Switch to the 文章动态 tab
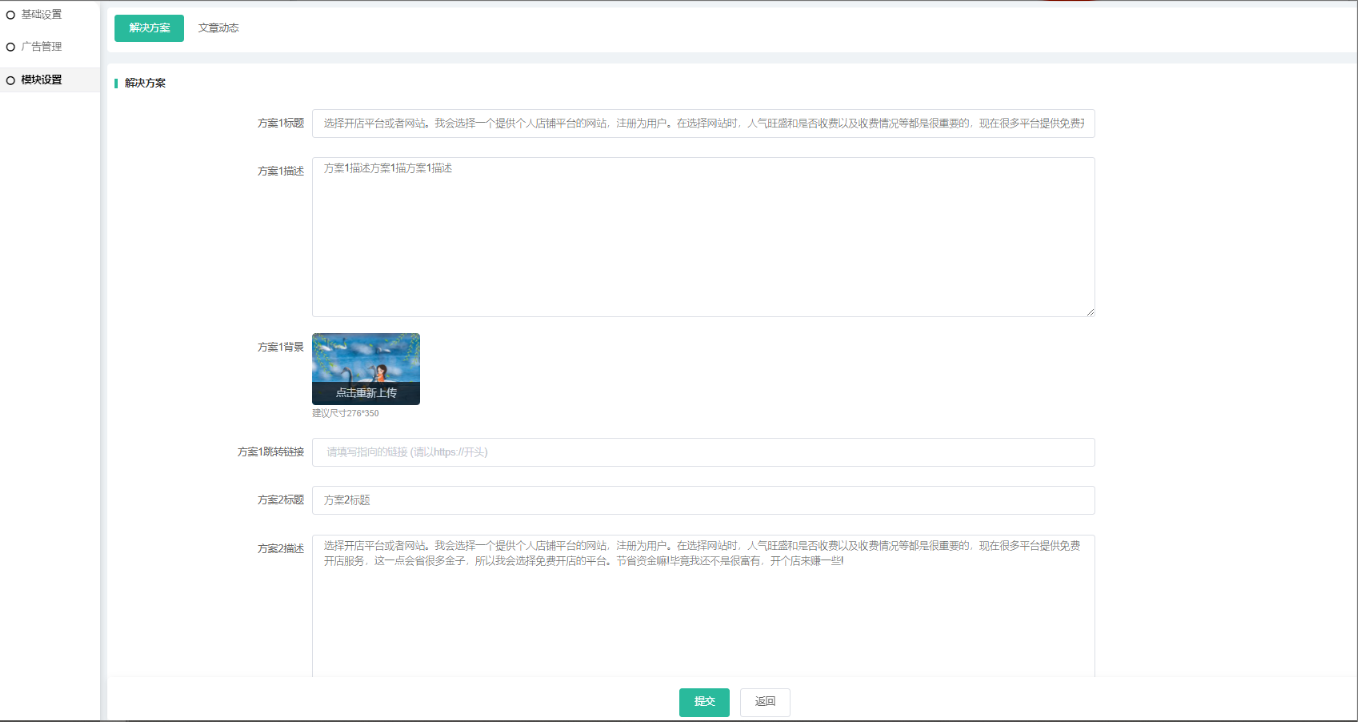The image size is (1358, 722). 218,28
